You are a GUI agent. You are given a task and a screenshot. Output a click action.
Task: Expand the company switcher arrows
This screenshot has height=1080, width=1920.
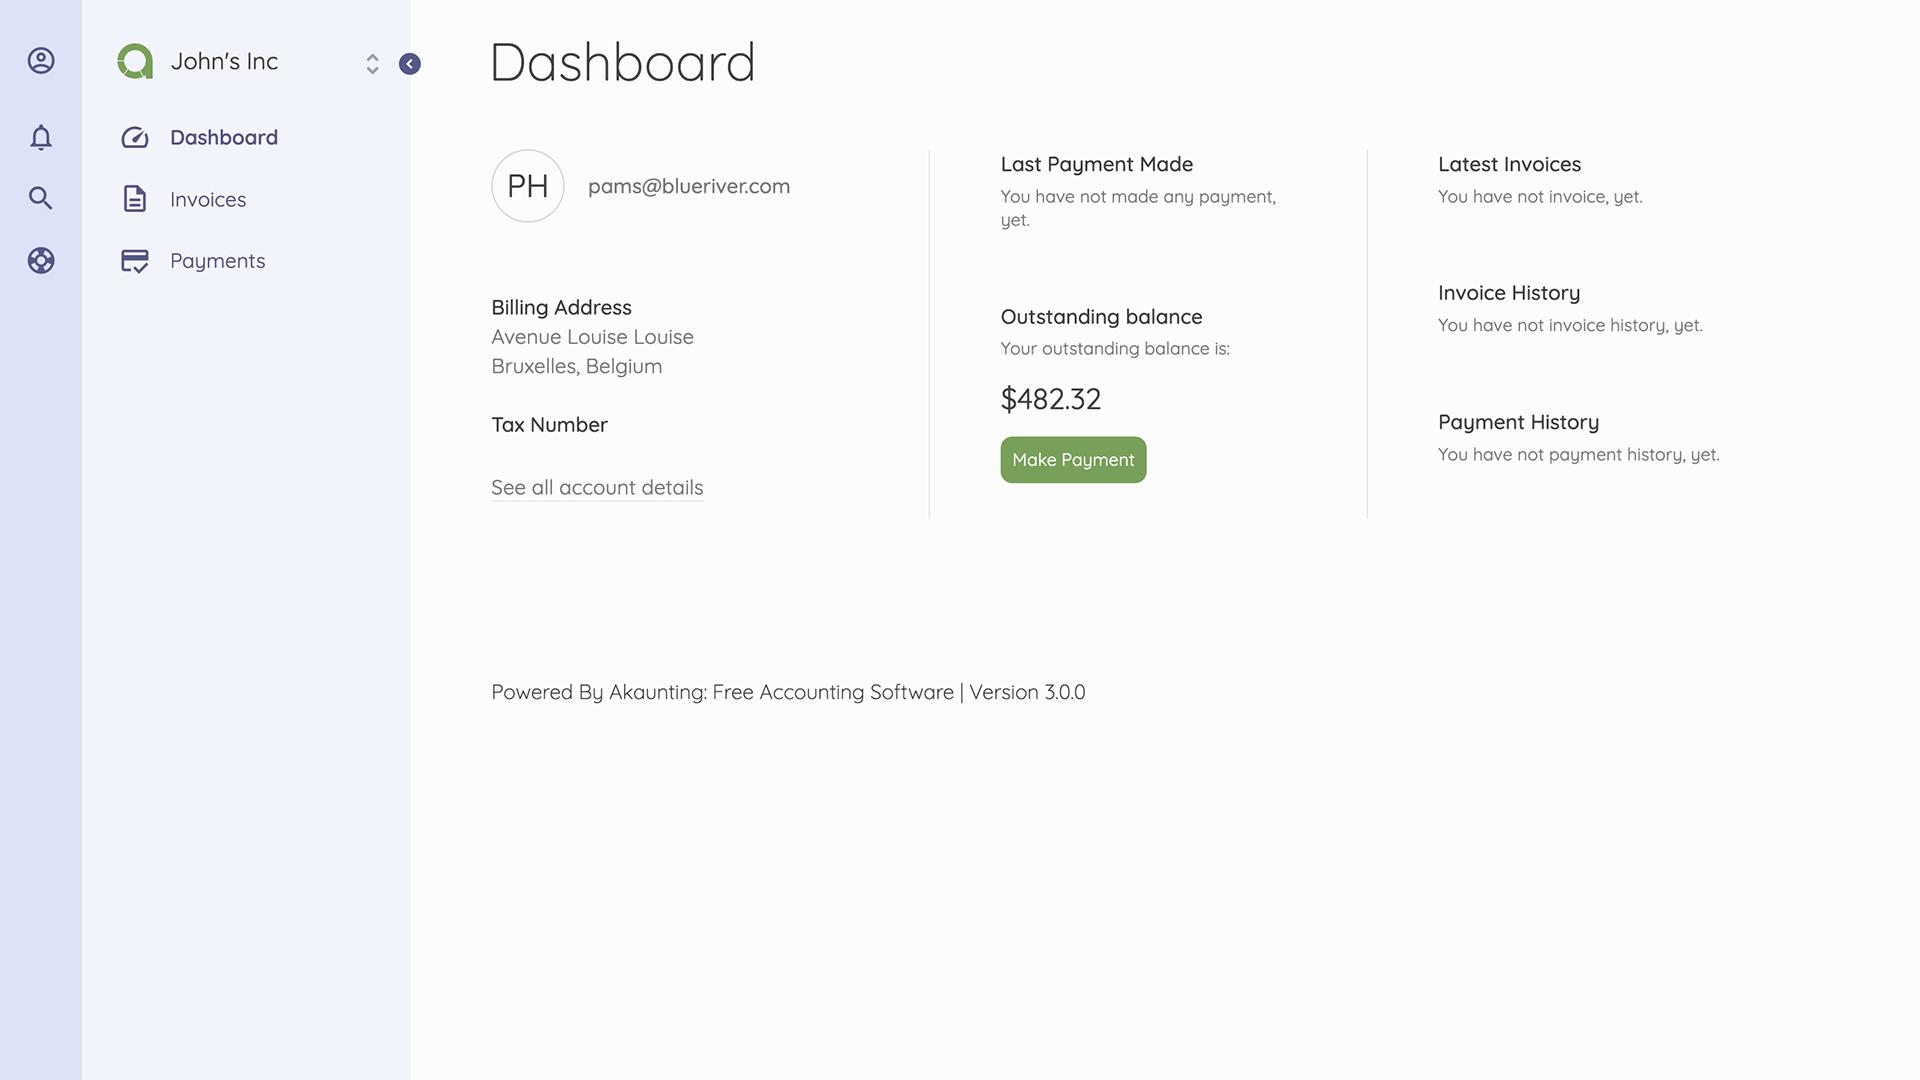[372, 64]
